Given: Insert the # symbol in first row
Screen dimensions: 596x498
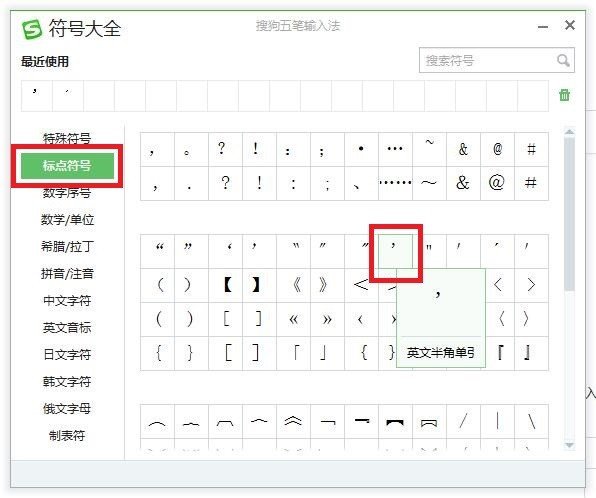Looking at the screenshot, I should coord(531,149).
